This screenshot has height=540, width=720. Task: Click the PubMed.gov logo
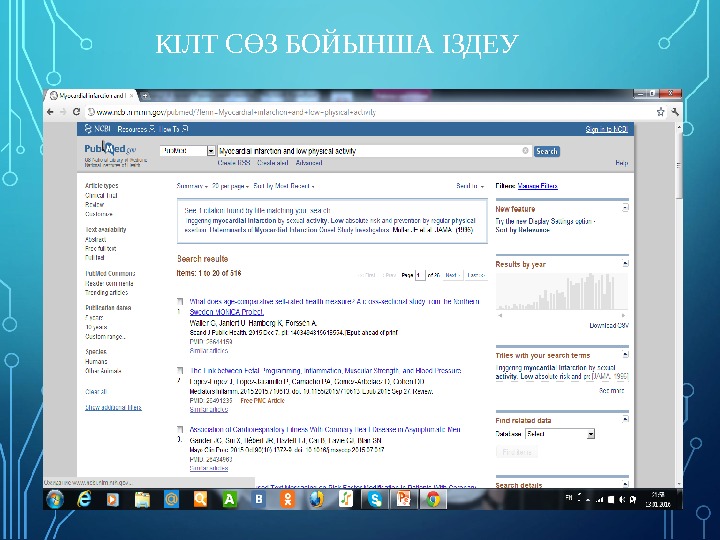(110, 149)
